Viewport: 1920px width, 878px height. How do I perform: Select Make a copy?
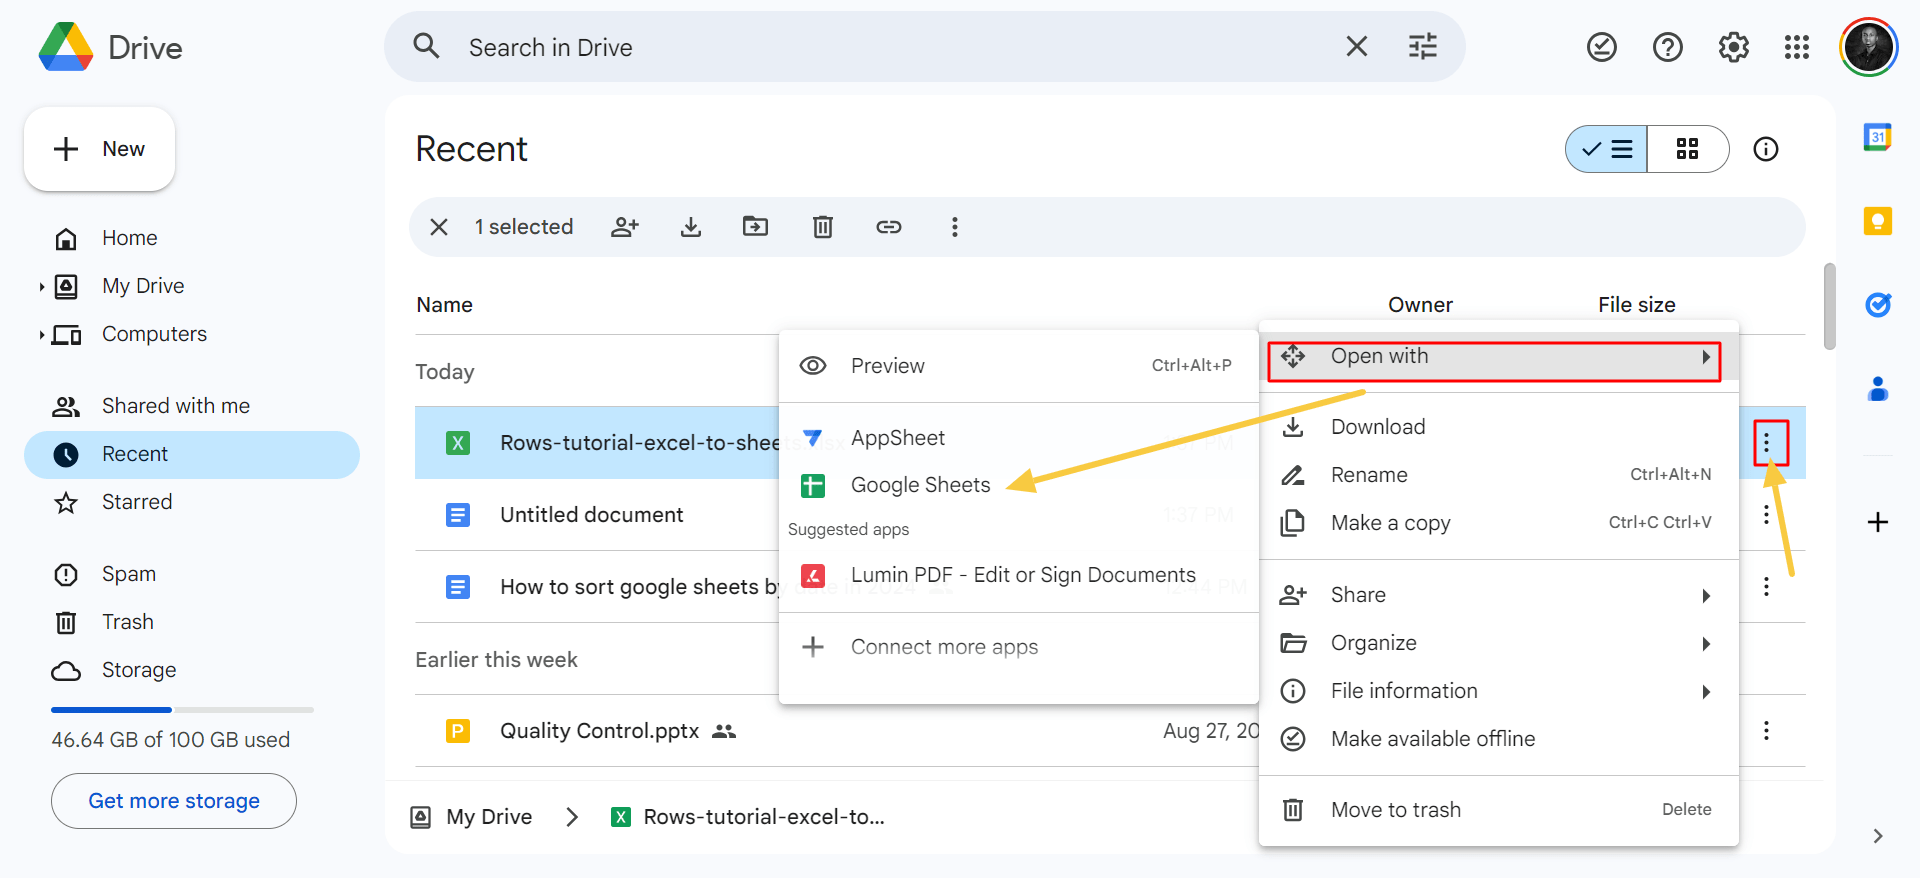(x=1498, y=523)
